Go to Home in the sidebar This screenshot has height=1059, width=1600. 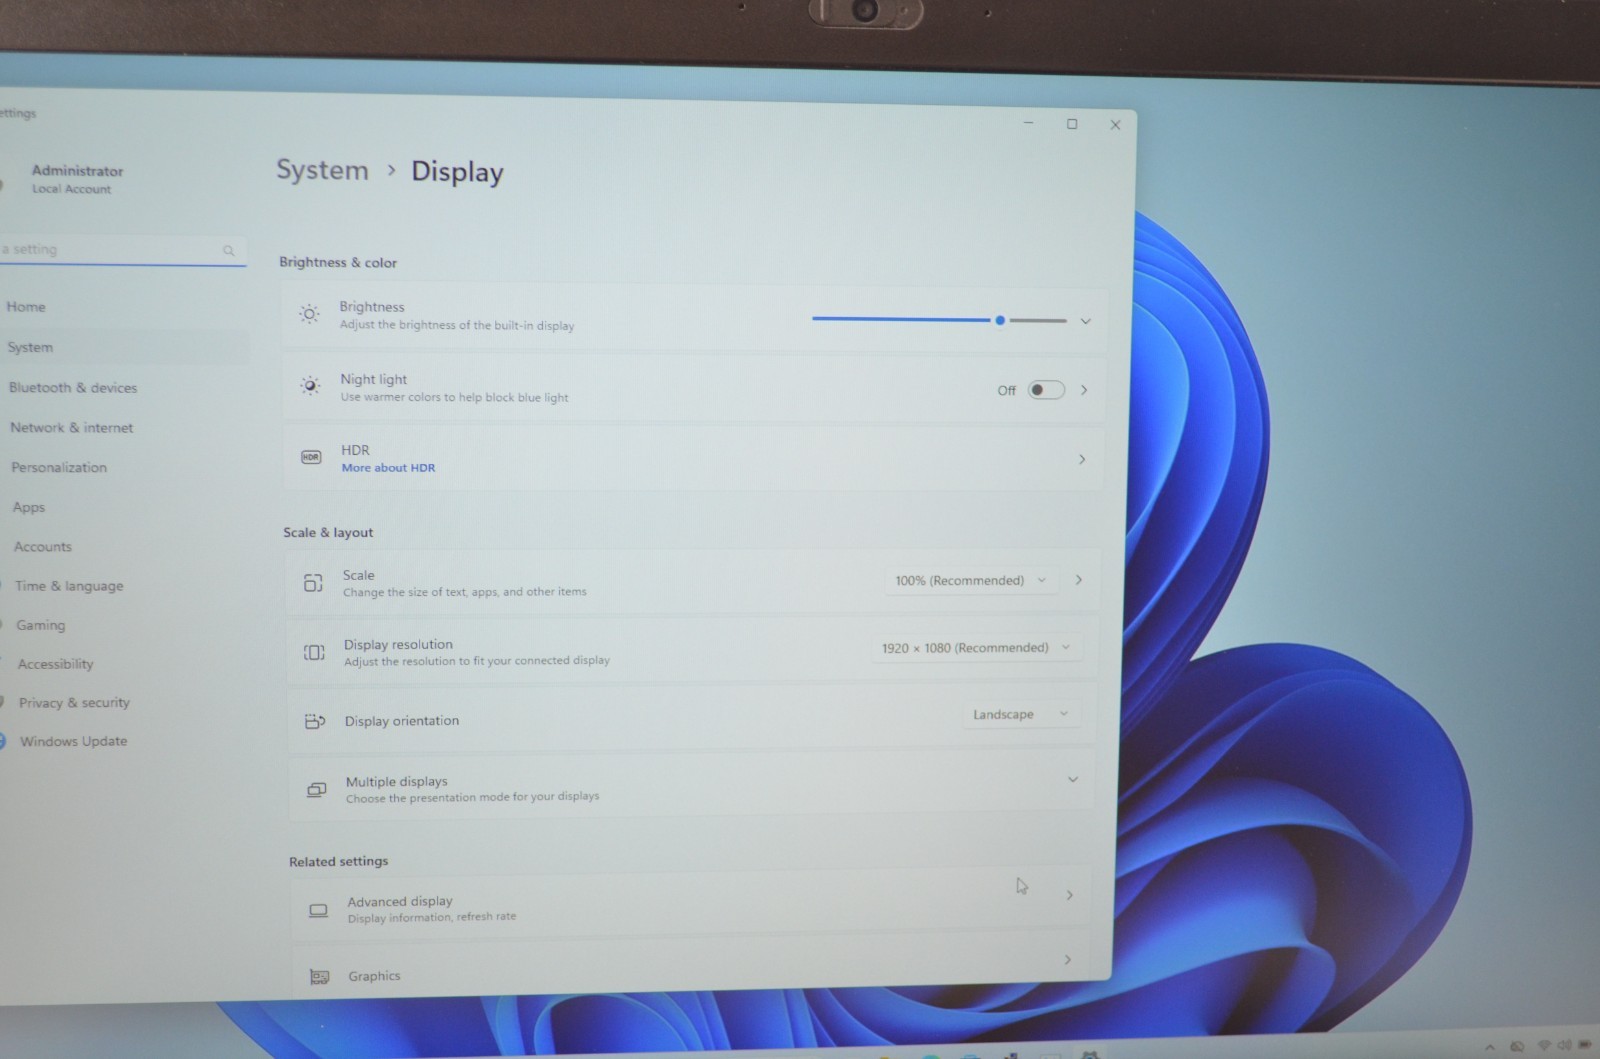26,307
